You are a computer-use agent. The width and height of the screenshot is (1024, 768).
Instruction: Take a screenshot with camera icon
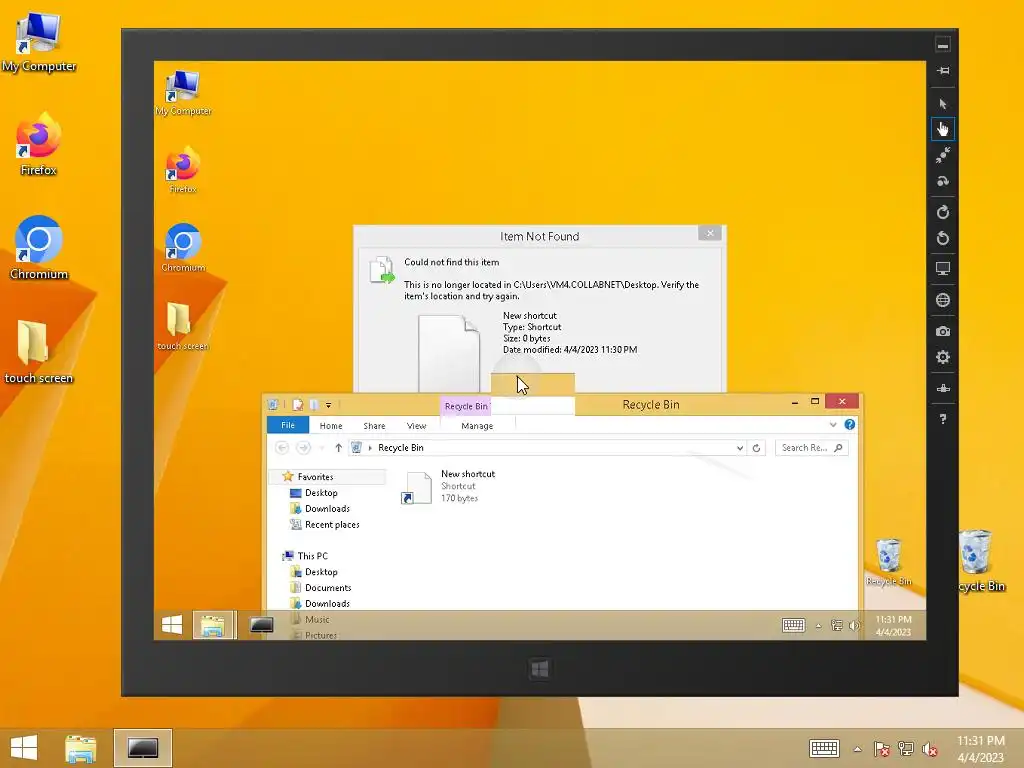point(942,331)
